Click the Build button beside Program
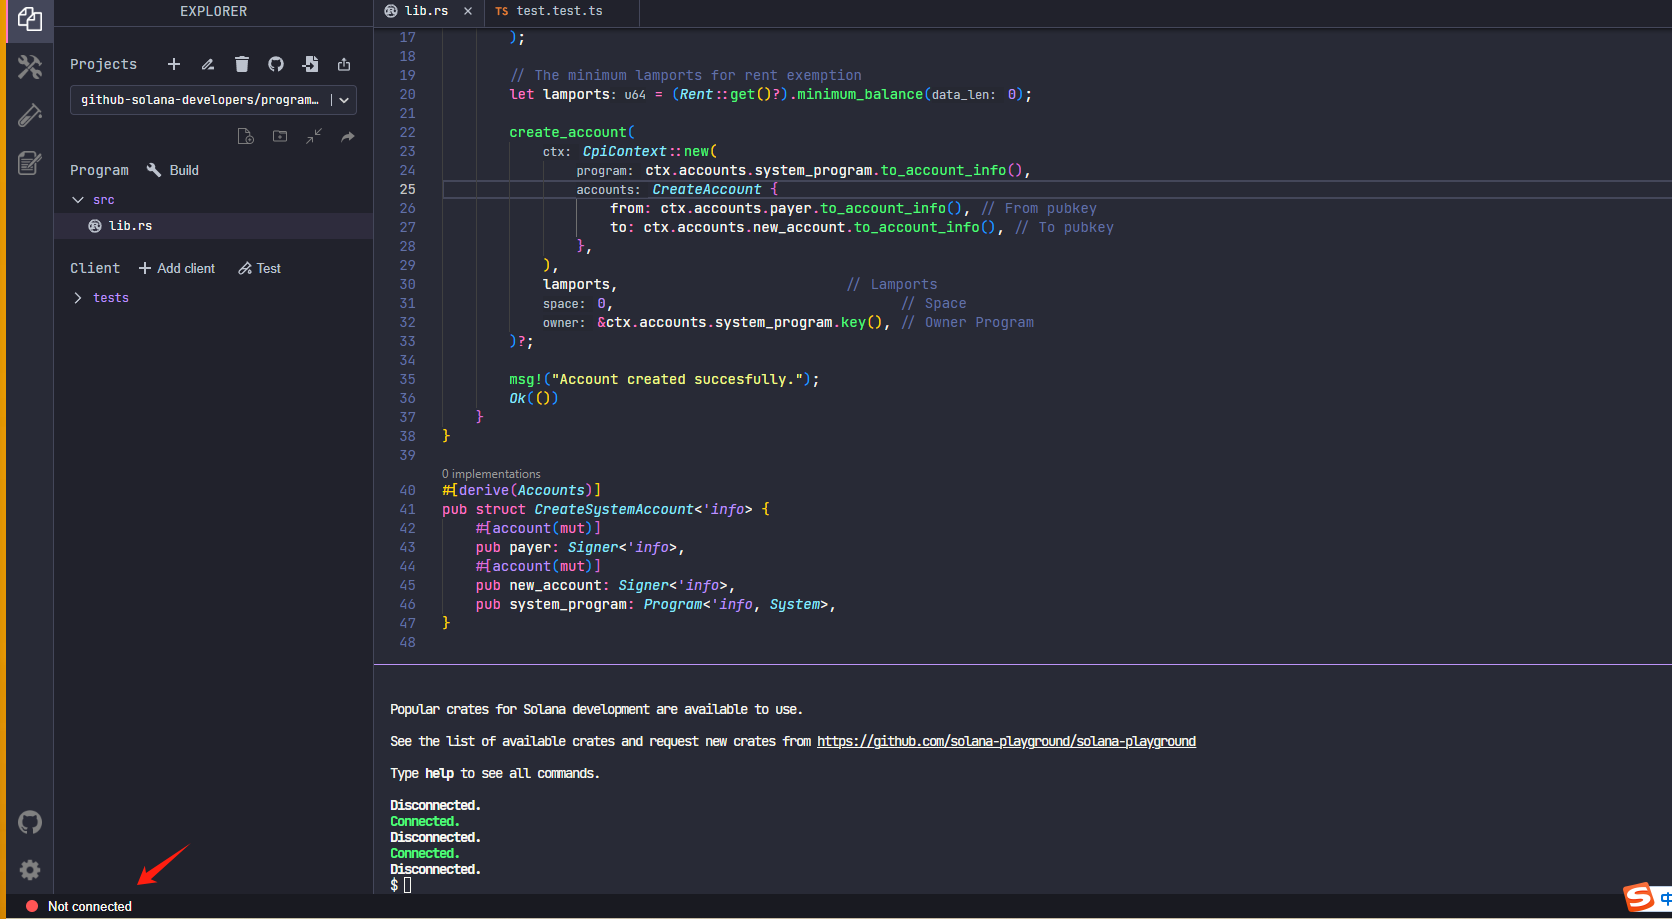 click(173, 170)
